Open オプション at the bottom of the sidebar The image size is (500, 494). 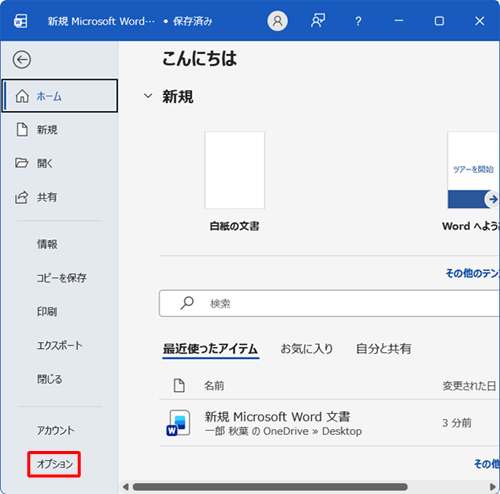click(x=54, y=464)
